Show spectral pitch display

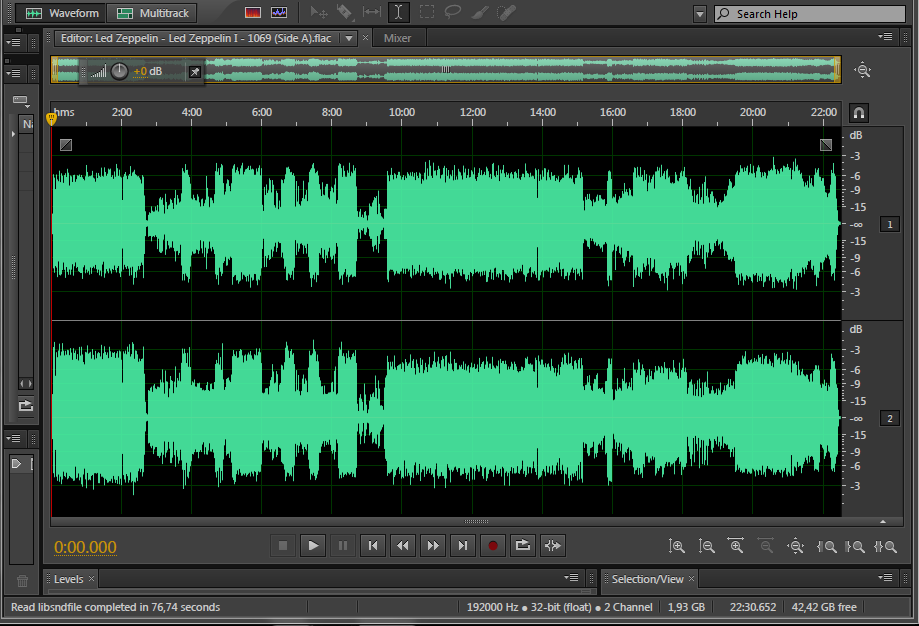coord(279,12)
